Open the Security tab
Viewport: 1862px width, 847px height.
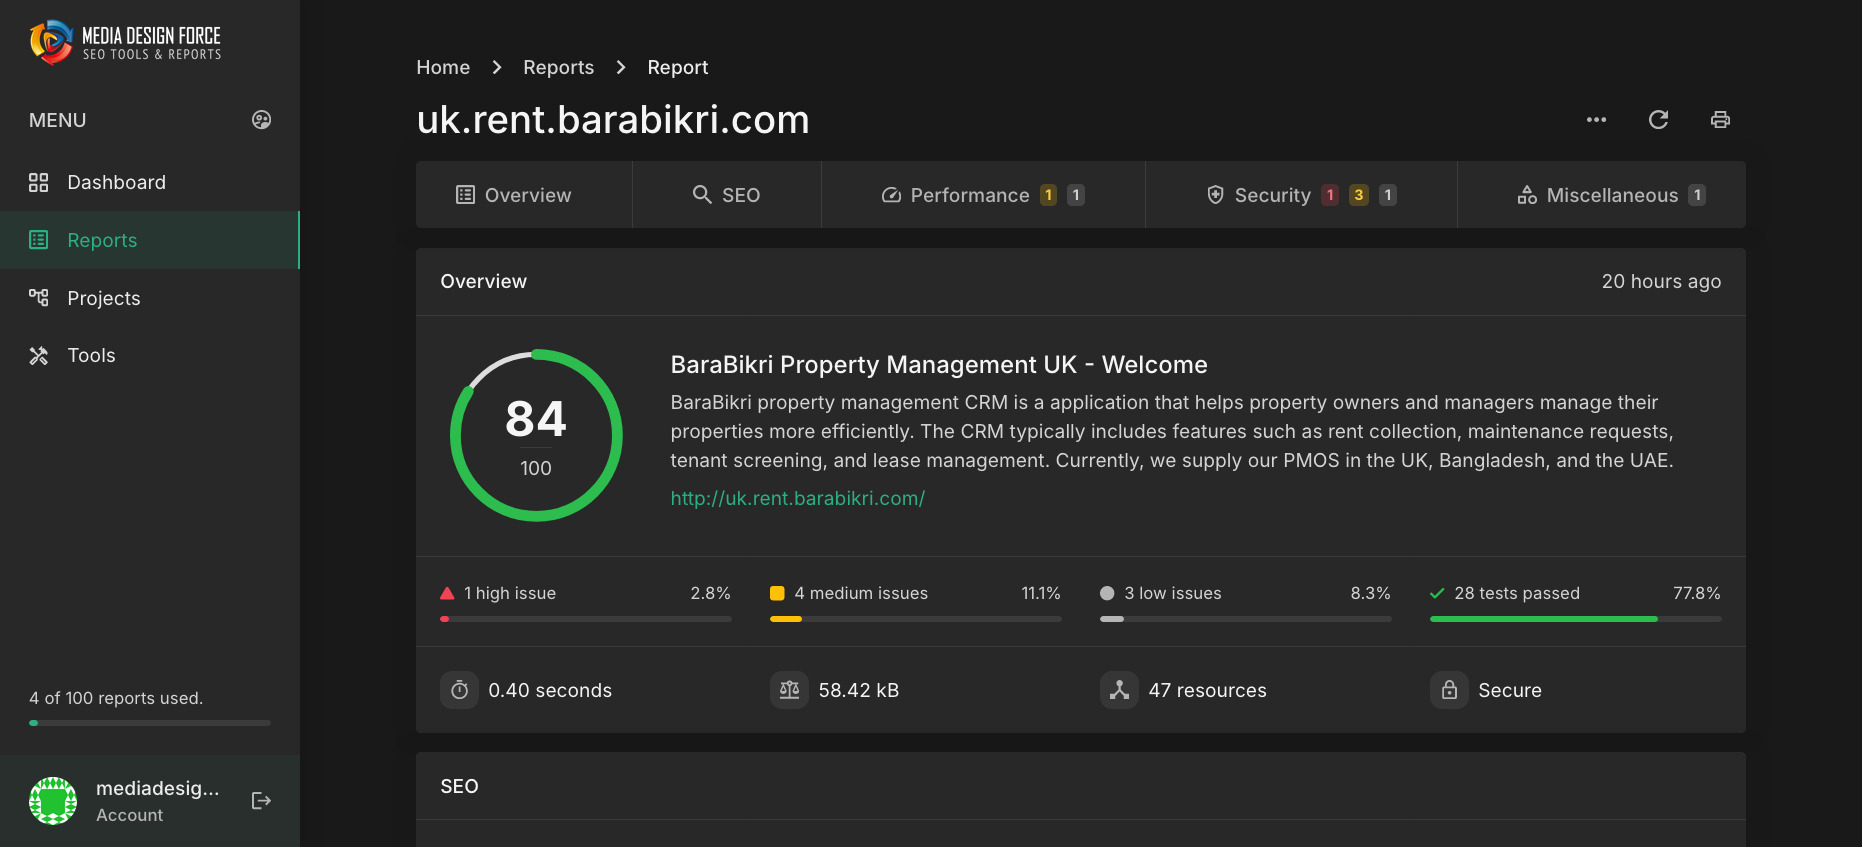(1300, 195)
